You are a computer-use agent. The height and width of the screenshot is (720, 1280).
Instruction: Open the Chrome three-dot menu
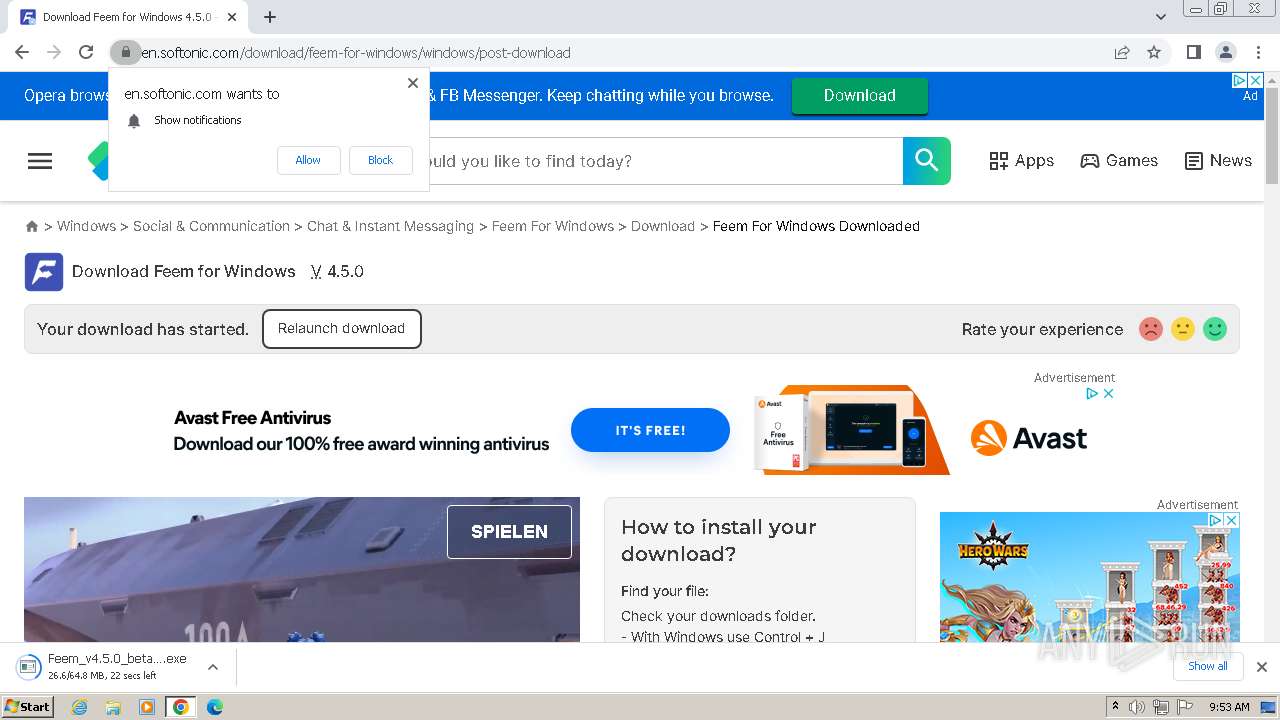pos(1258,52)
